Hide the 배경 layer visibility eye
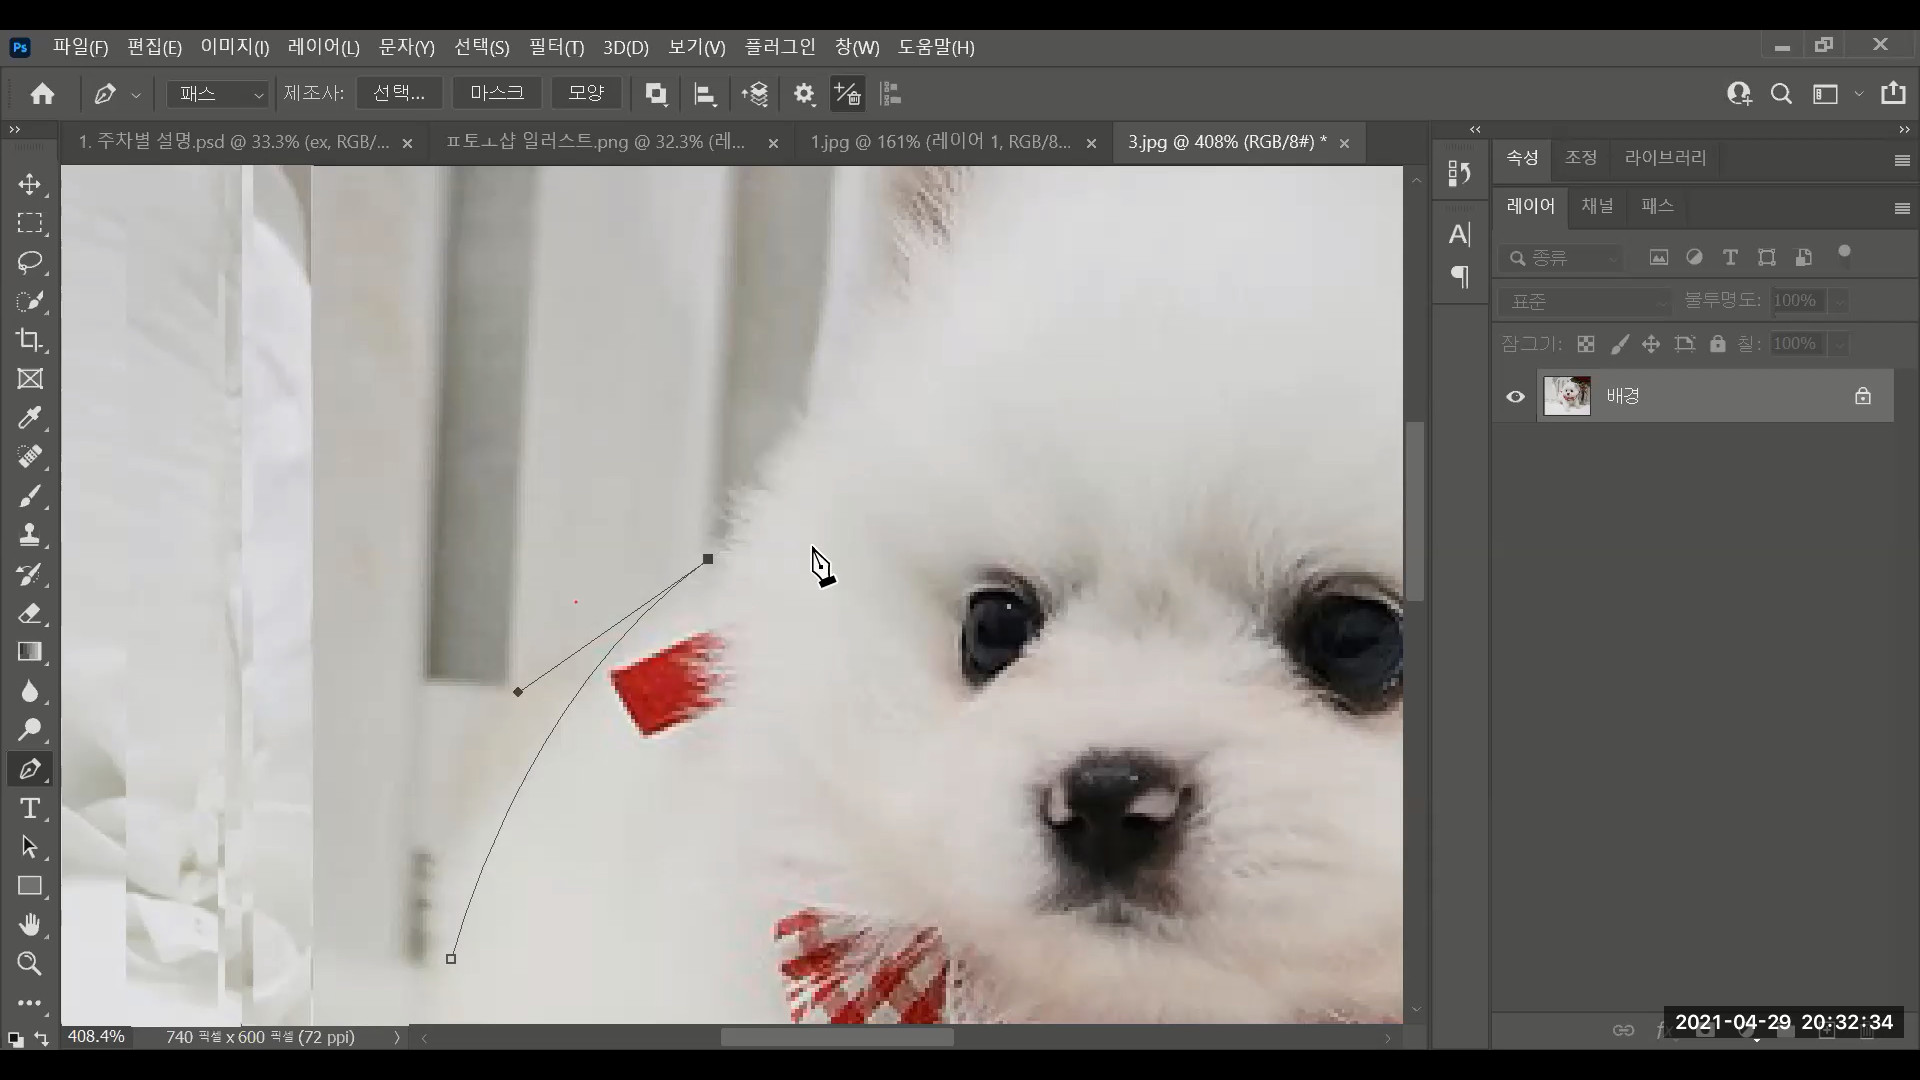This screenshot has width=1920, height=1080. pos(1516,397)
